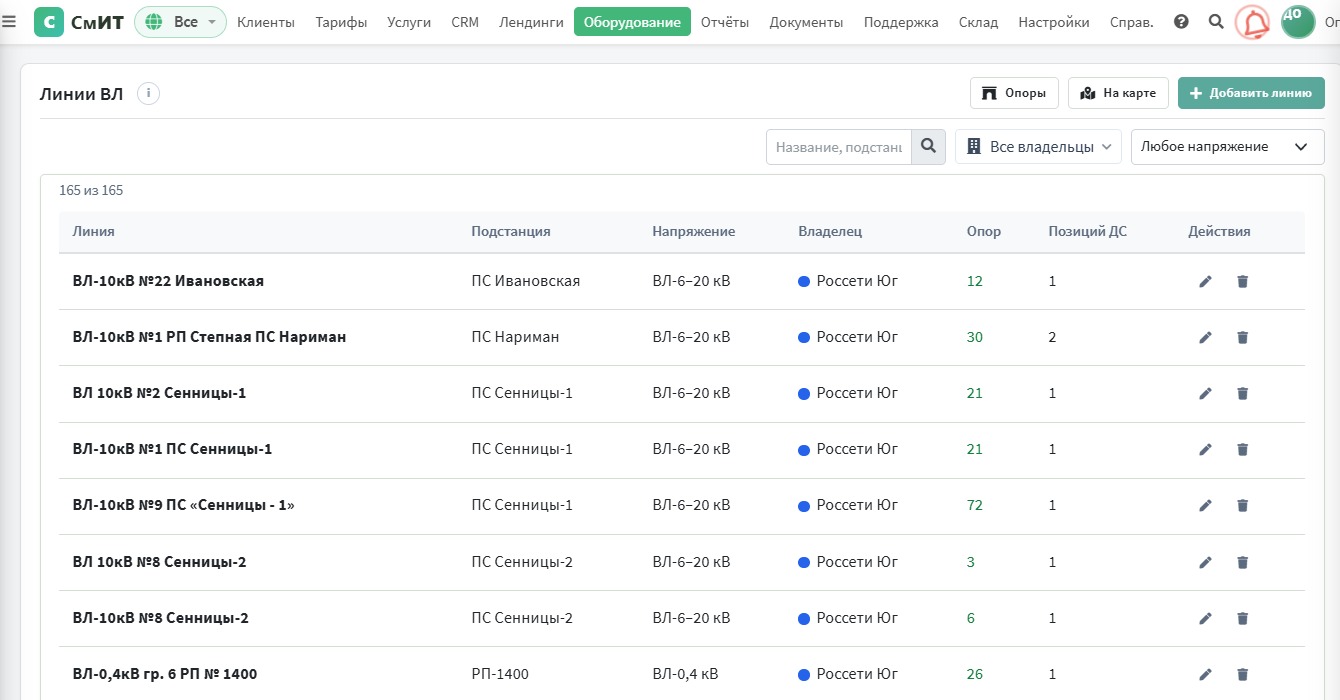Click the Линия column header
The image size is (1340, 700).
pos(94,232)
